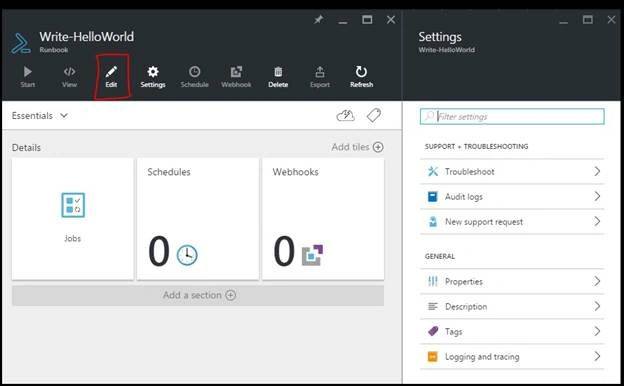Click the tag icon beside Essentials
The height and width of the screenshot is (386, 624).
point(374,116)
